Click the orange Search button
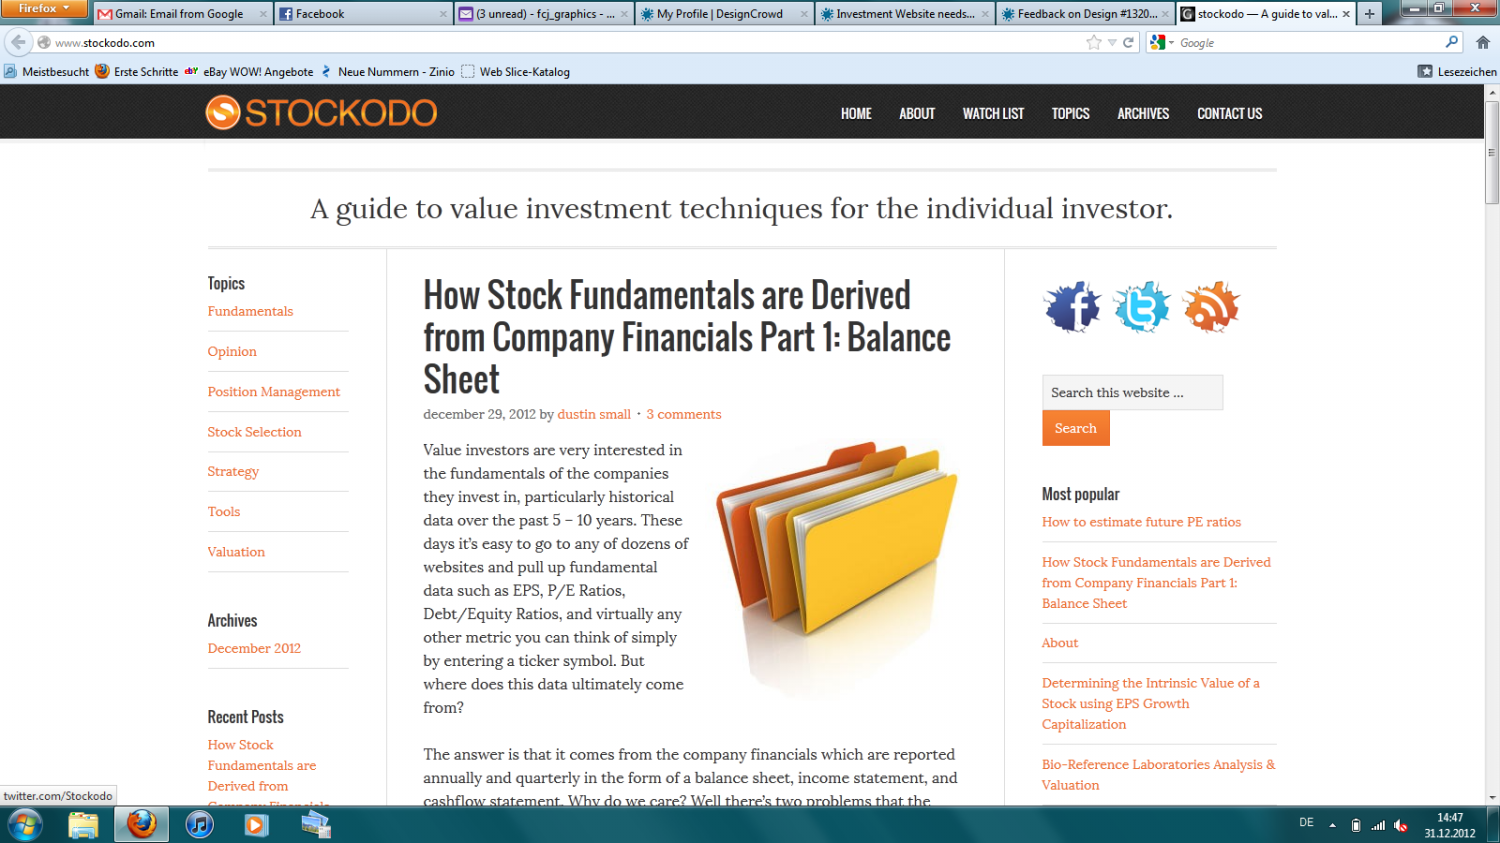This screenshot has height=843, width=1500. click(x=1076, y=428)
